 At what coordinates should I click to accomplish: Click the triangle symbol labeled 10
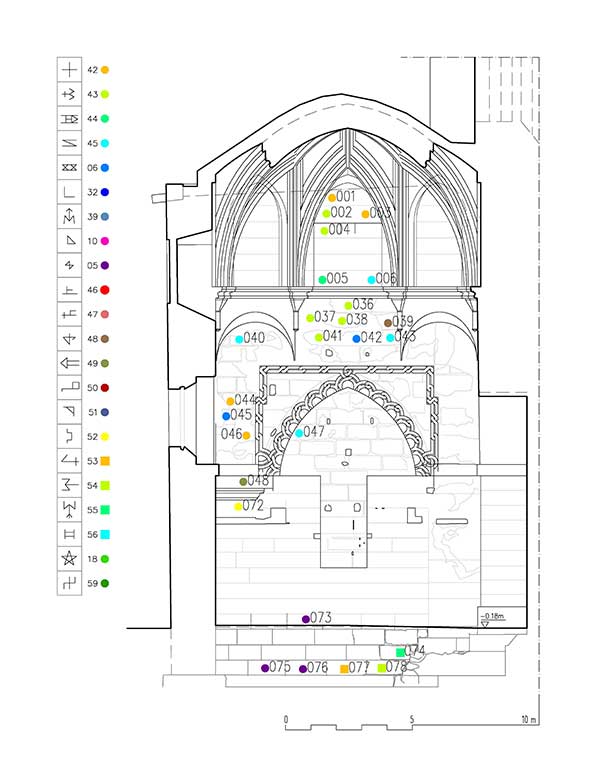tap(70, 241)
